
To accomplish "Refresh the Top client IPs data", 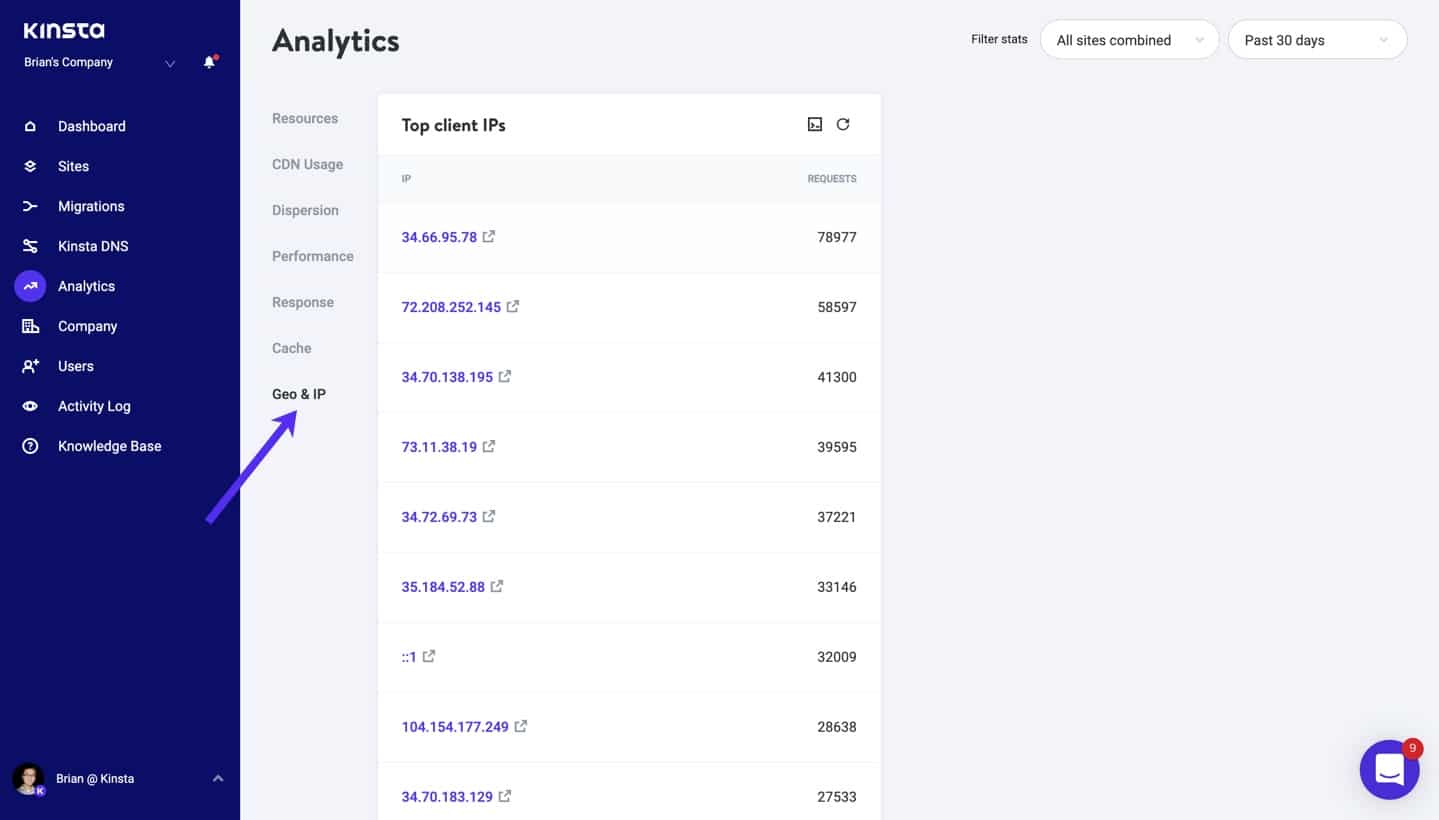I will [x=843, y=124].
